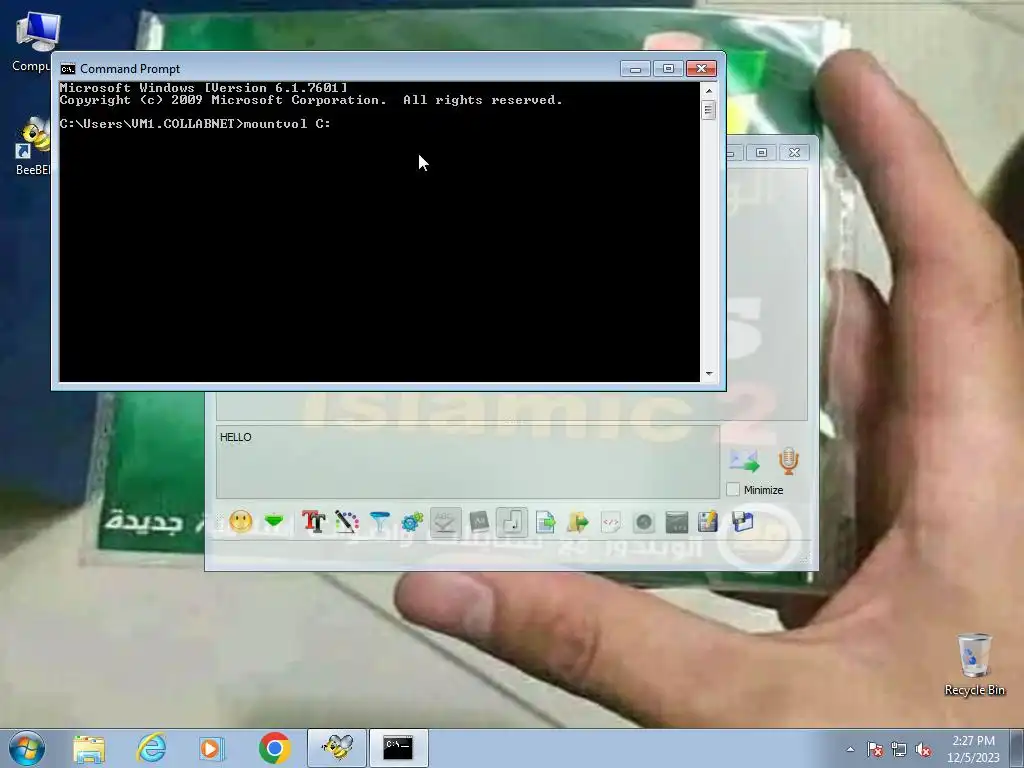This screenshot has width=1024, height=768.
Task: Open the Recycle Bin desktop icon
Action: click(974, 664)
